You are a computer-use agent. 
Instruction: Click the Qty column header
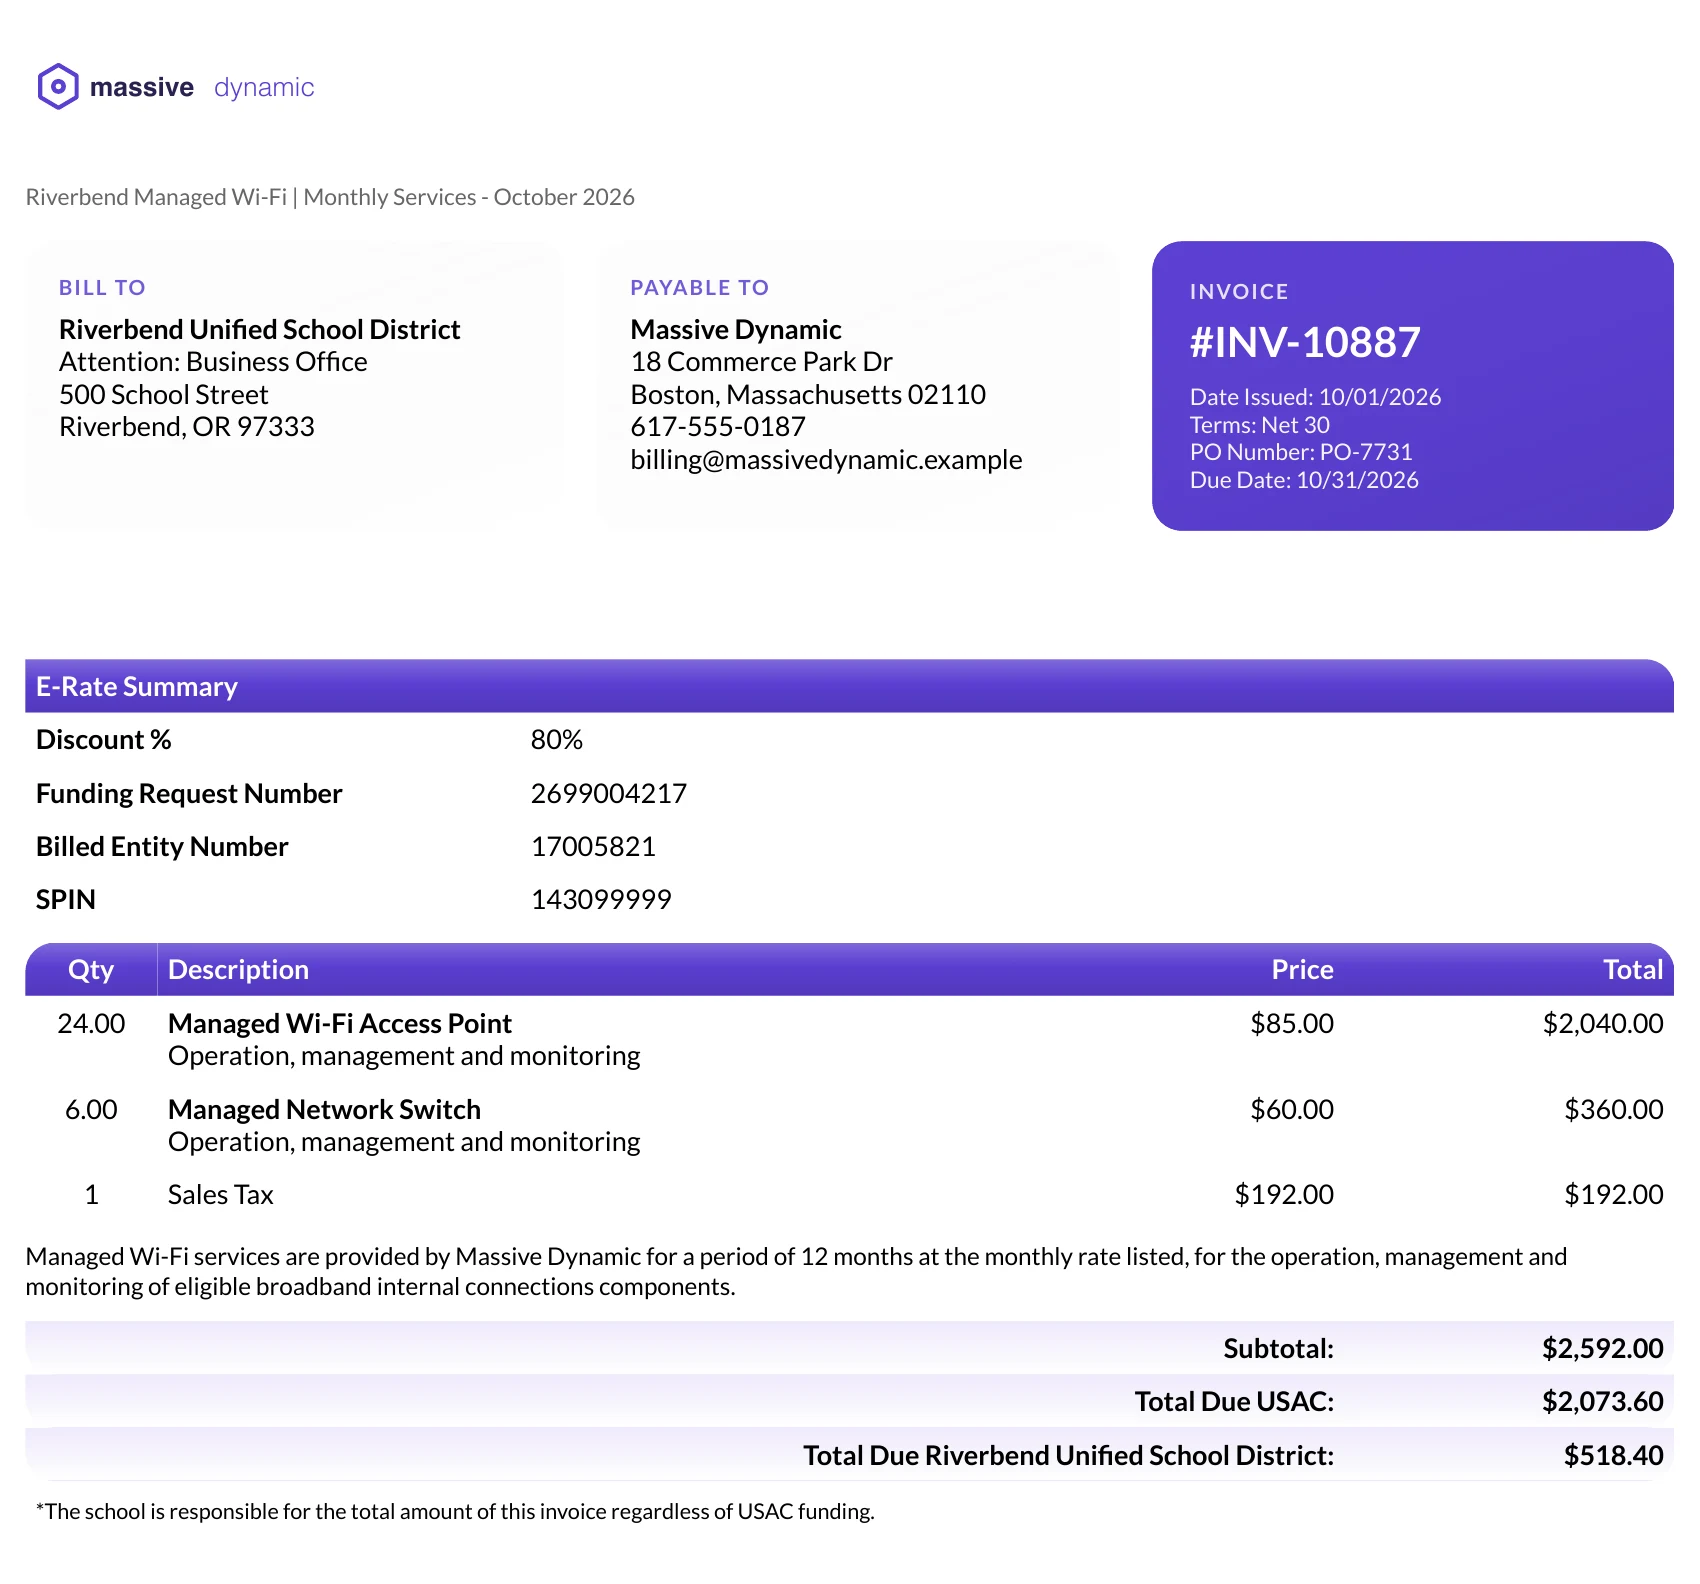click(x=91, y=969)
